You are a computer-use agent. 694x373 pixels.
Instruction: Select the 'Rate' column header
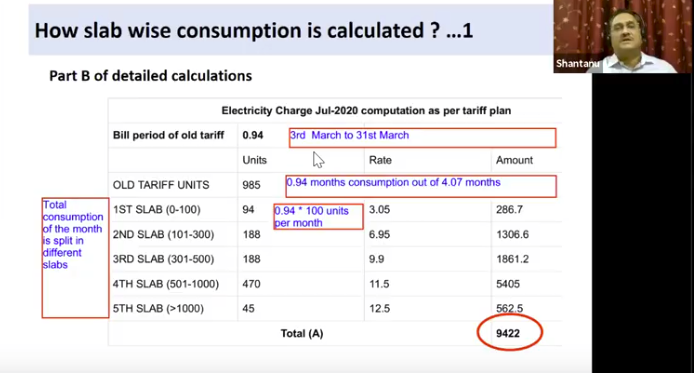(x=380, y=160)
